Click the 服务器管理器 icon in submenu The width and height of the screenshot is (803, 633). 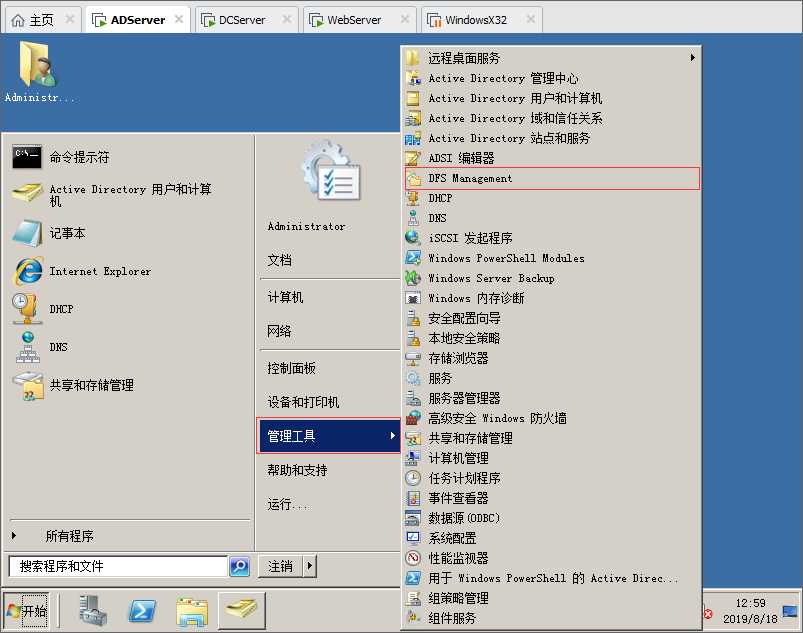click(413, 398)
